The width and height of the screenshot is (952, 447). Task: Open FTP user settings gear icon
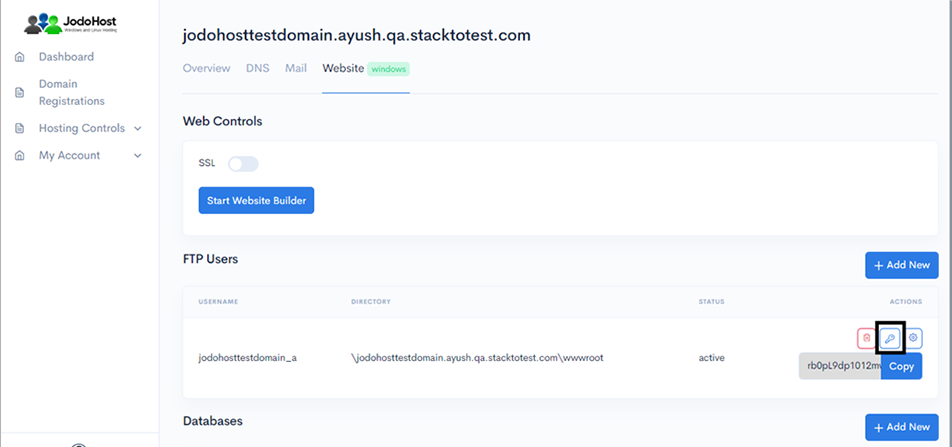tap(913, 338)
